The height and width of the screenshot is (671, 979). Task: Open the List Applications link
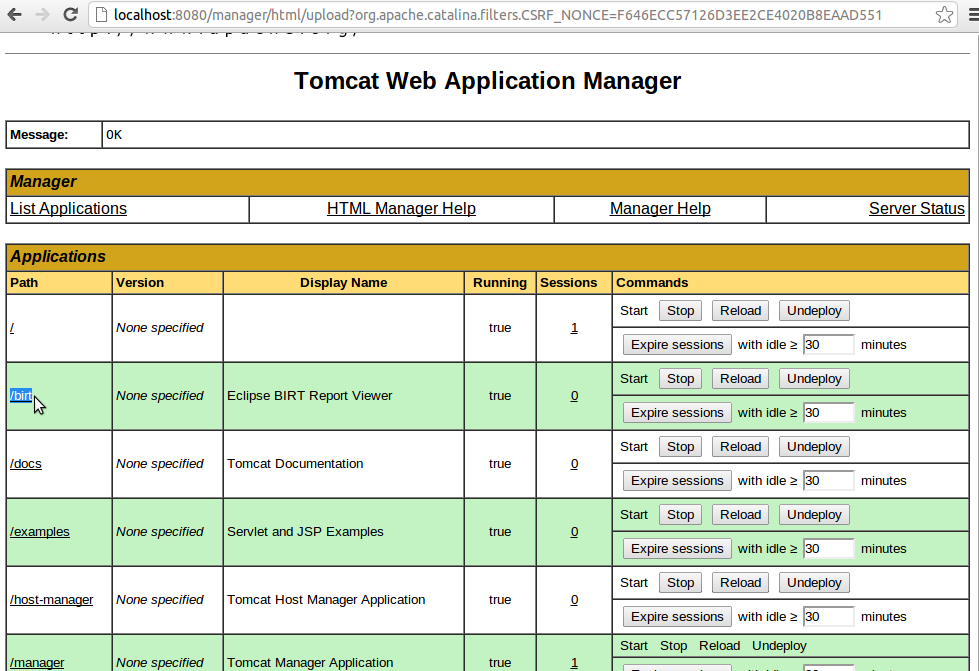68,209
